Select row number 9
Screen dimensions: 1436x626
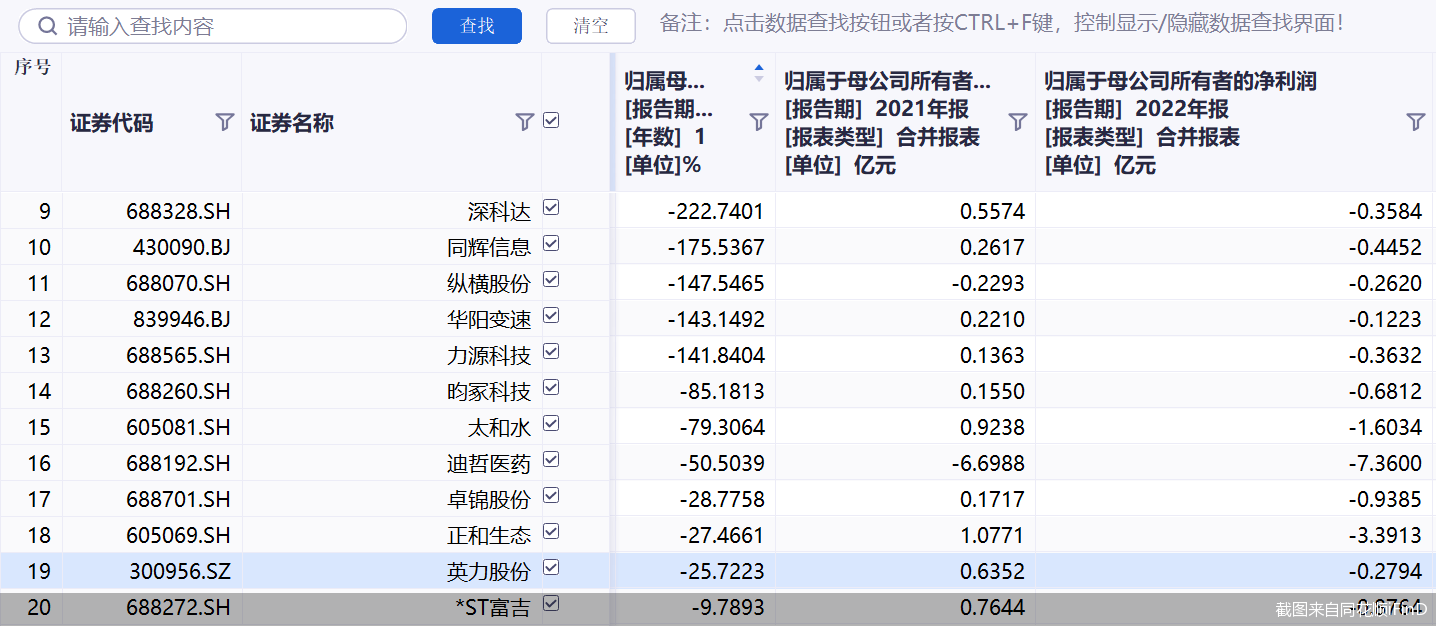(x=44, y=211)
